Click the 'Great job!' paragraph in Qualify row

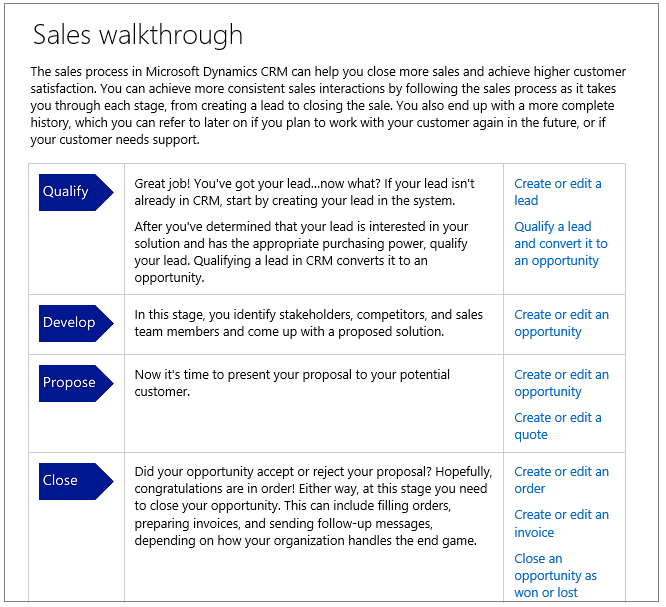[305, 192]
